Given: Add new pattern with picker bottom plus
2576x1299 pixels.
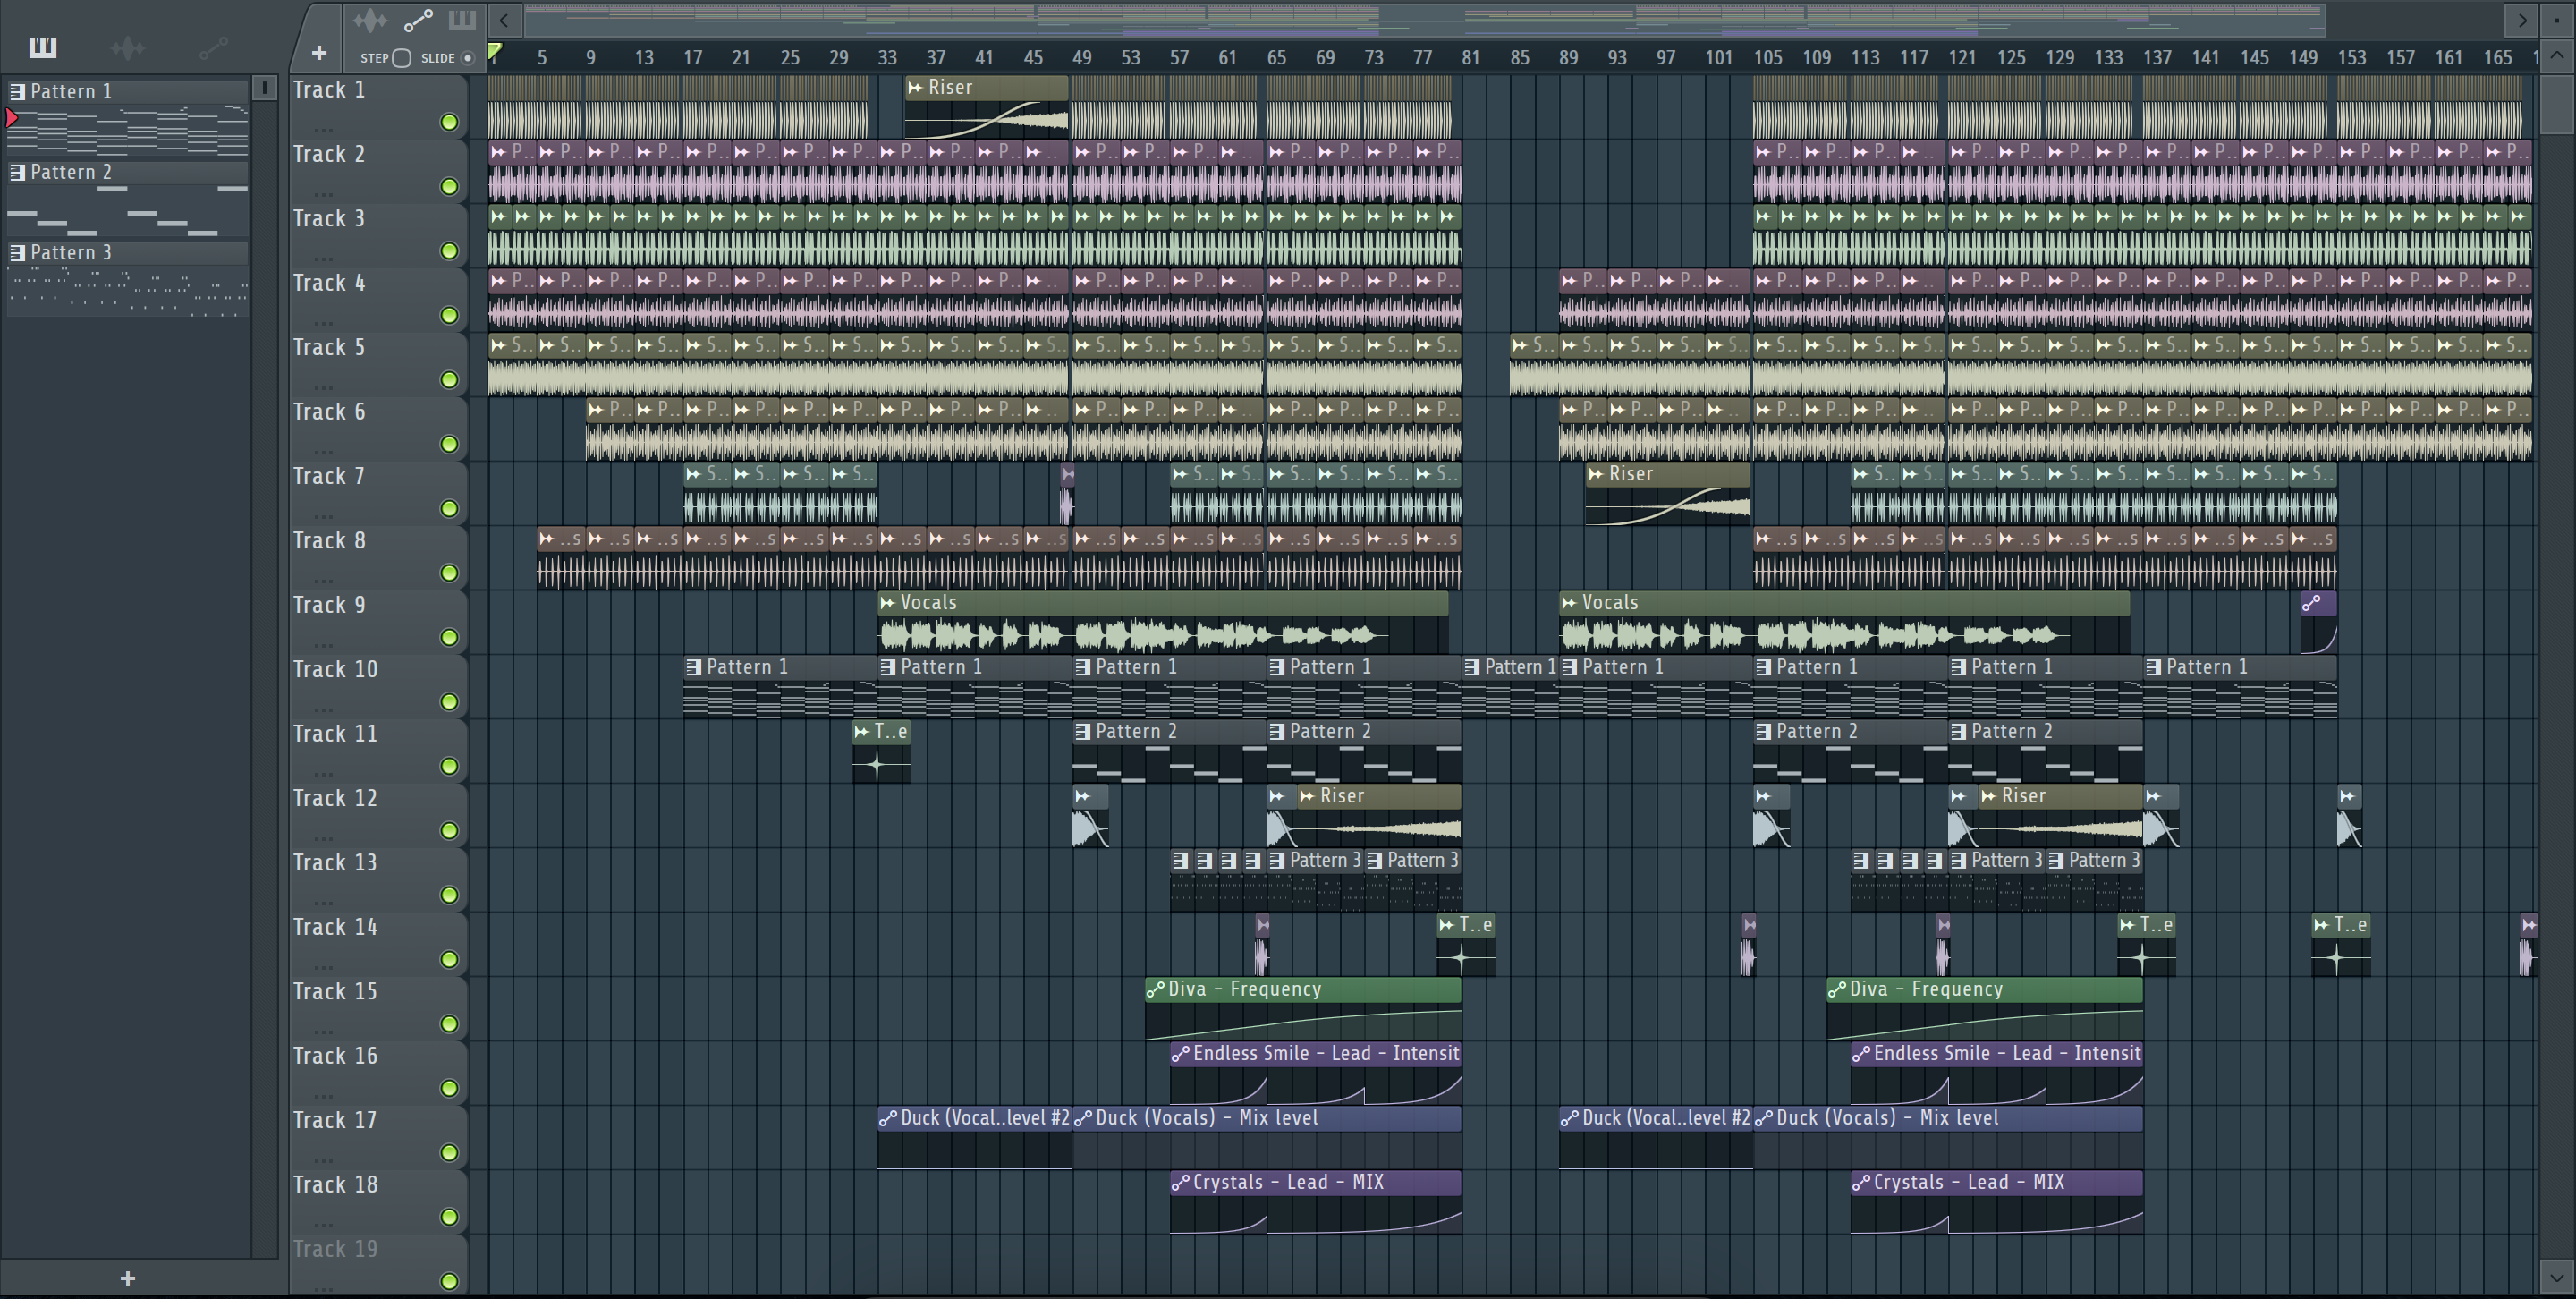Looking at the screenshot, I should pyautogui.click(x=127, y=1278).
